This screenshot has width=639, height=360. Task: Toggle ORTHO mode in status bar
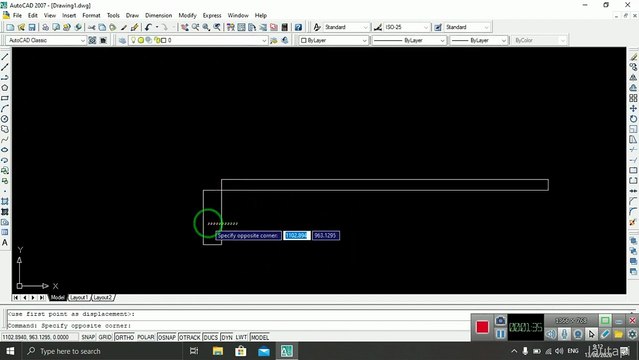[x=124, y=337]
